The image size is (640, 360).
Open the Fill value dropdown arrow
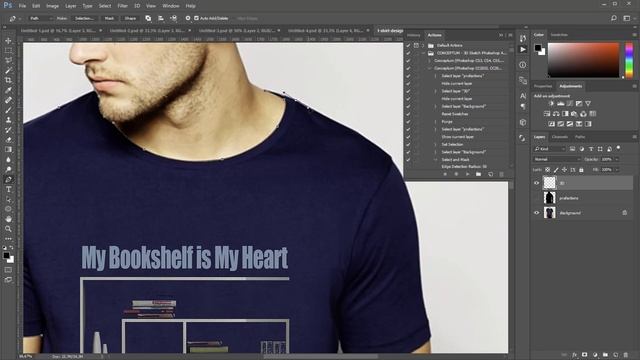point(617,169)
